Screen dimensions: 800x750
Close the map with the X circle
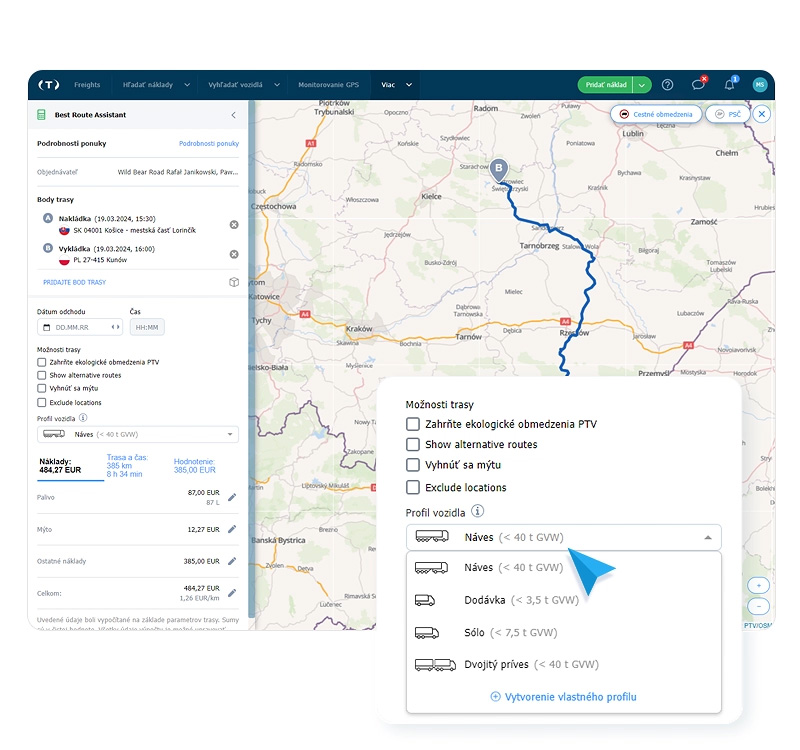(762, 114)
